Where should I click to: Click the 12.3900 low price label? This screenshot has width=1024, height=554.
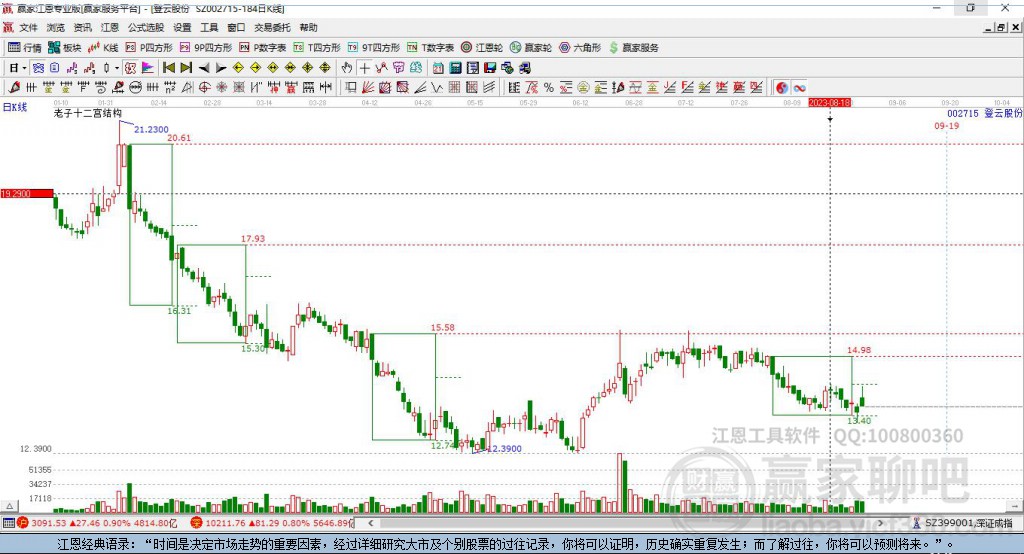(504, 449)
